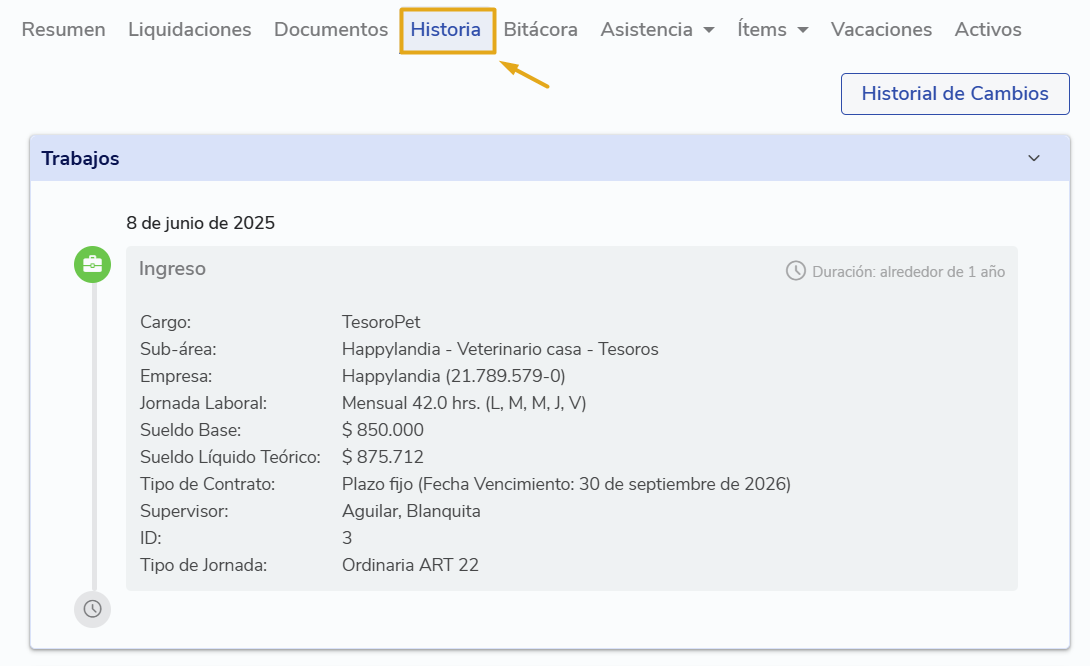Viewport: 1090px width, 666px height.
Task: Click the Jornada Laboral: label
Action: pyautogui.click(x=203, y=403)
